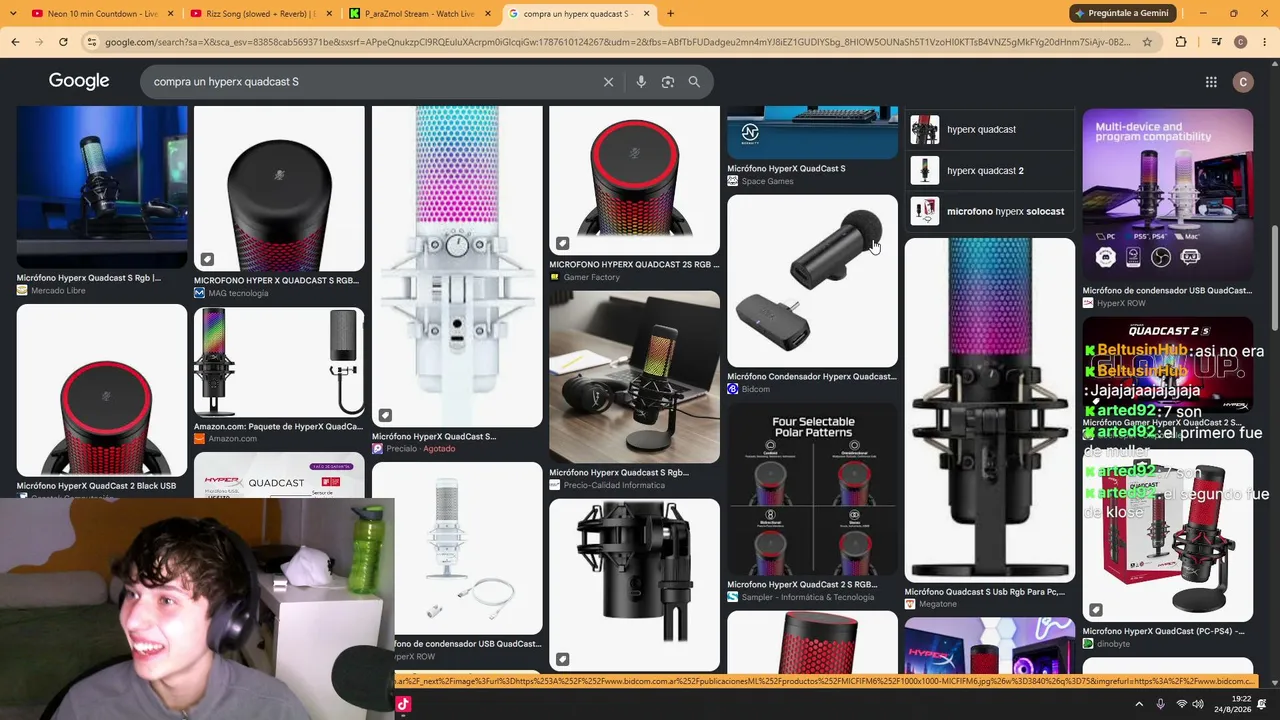Open Chrome's three-dot menu
The height and width of the screenshot is (720, 1280).
pyautogui.click(x=1264, y=42)
